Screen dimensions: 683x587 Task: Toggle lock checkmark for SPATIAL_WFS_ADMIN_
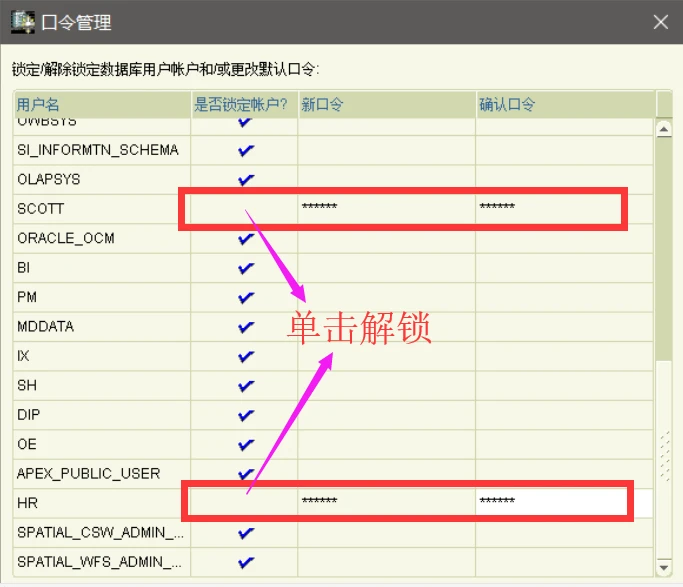[x=246, y=562]
